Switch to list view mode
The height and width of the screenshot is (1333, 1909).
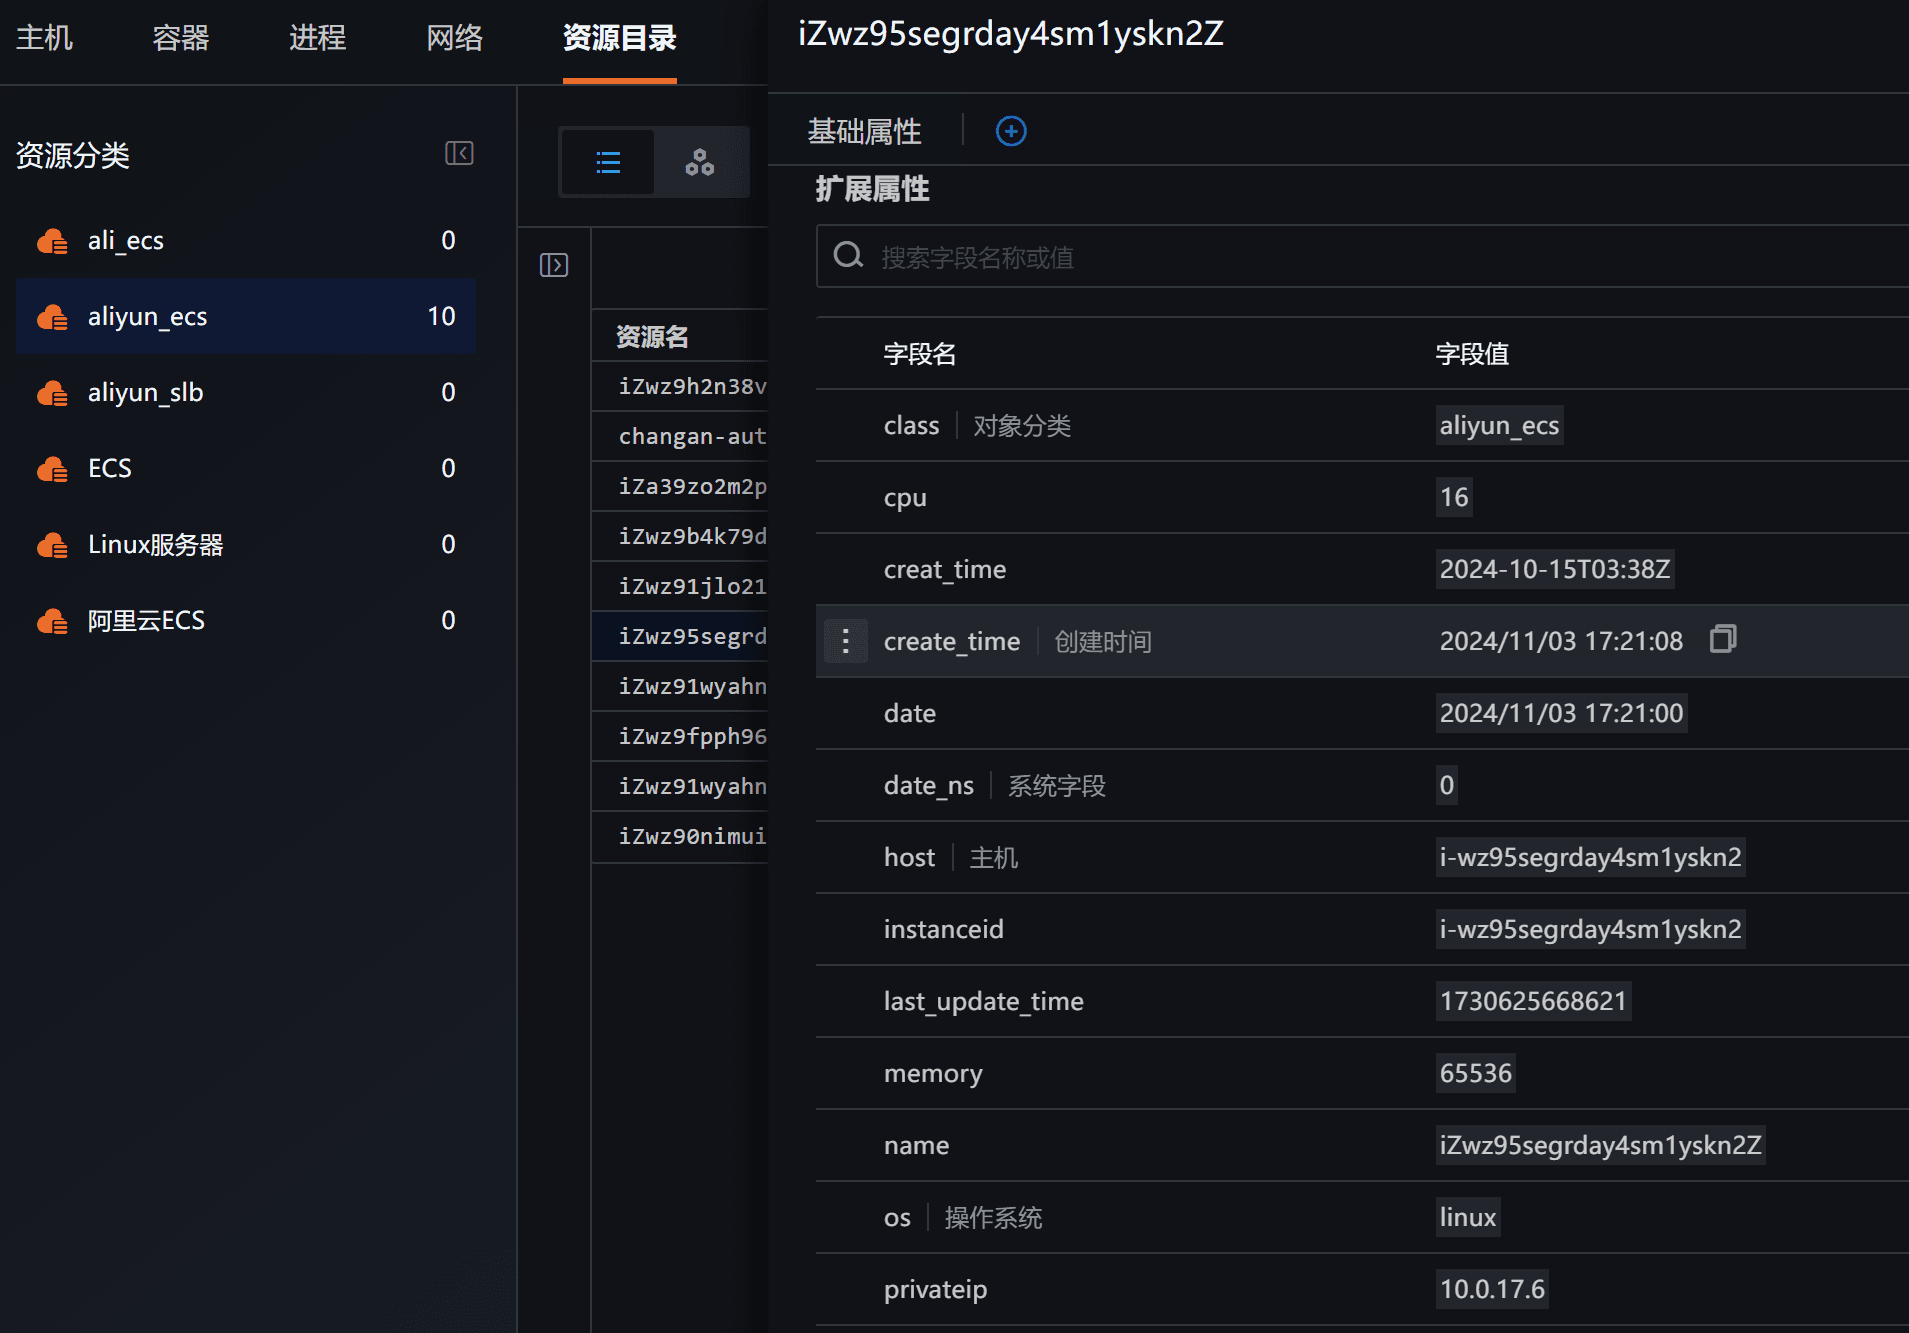click(608, 162)
